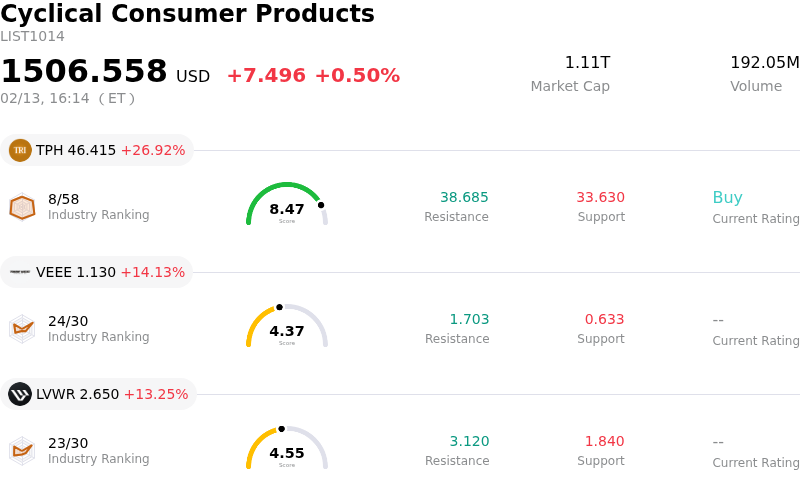Open the LVWR 2.650 stock pill

[x=98, y=394]
